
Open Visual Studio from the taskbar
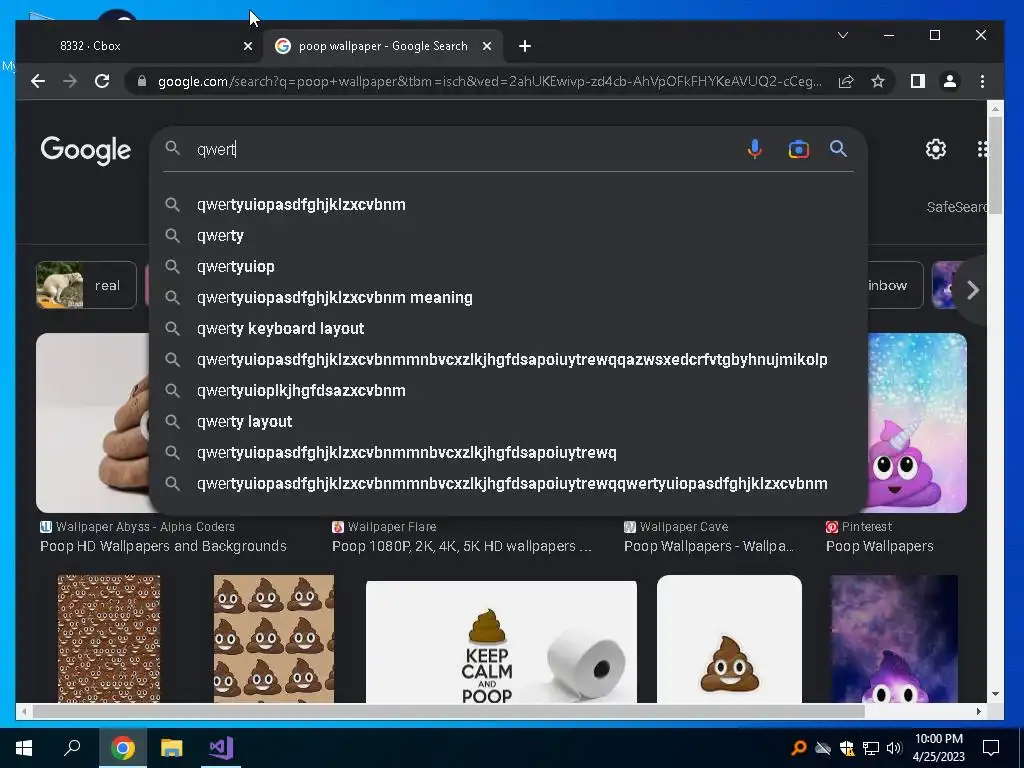[221, 748]
